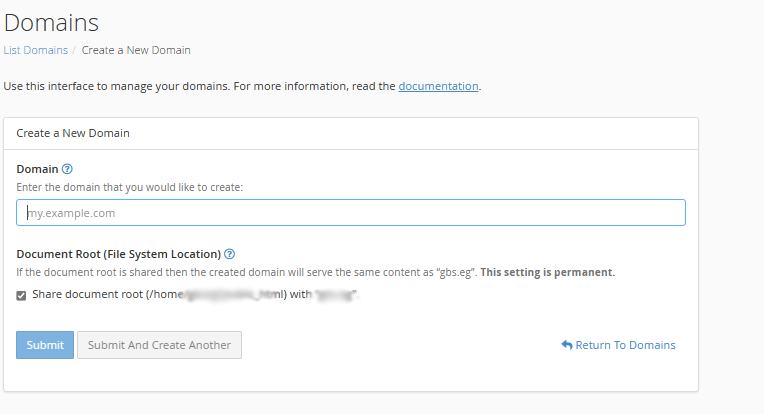Click the arrow icon beside Return To Domains
Viewport: 764px width, 414px height.
tap(567, 345)
